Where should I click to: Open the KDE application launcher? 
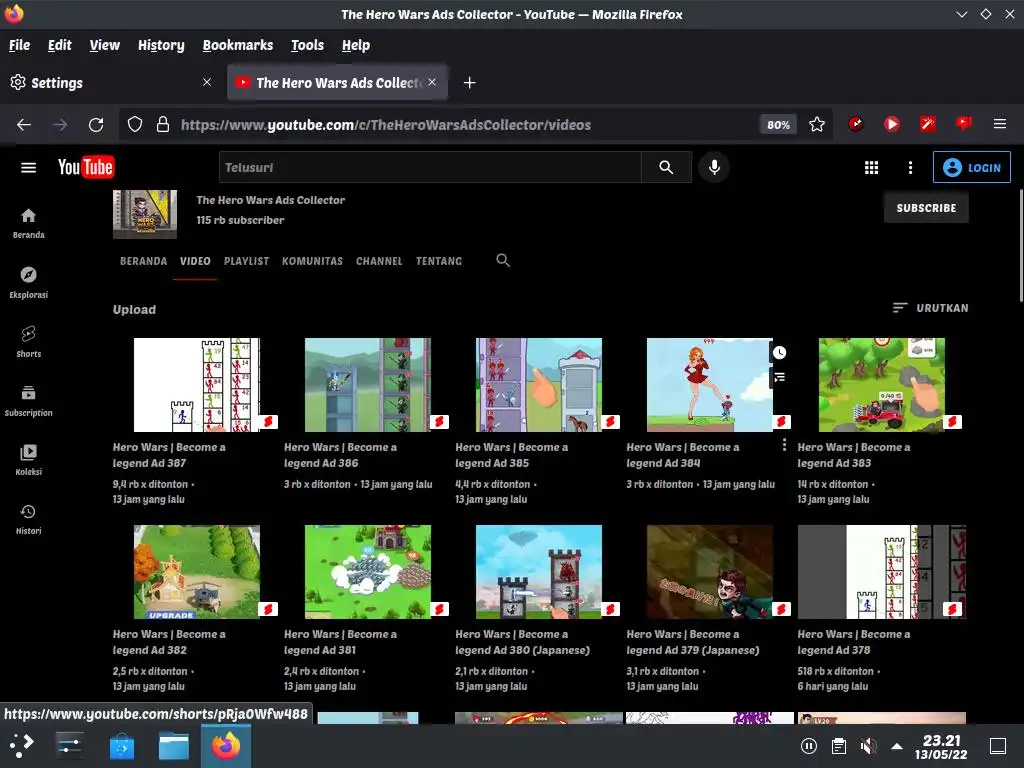(x=21, y=745)
